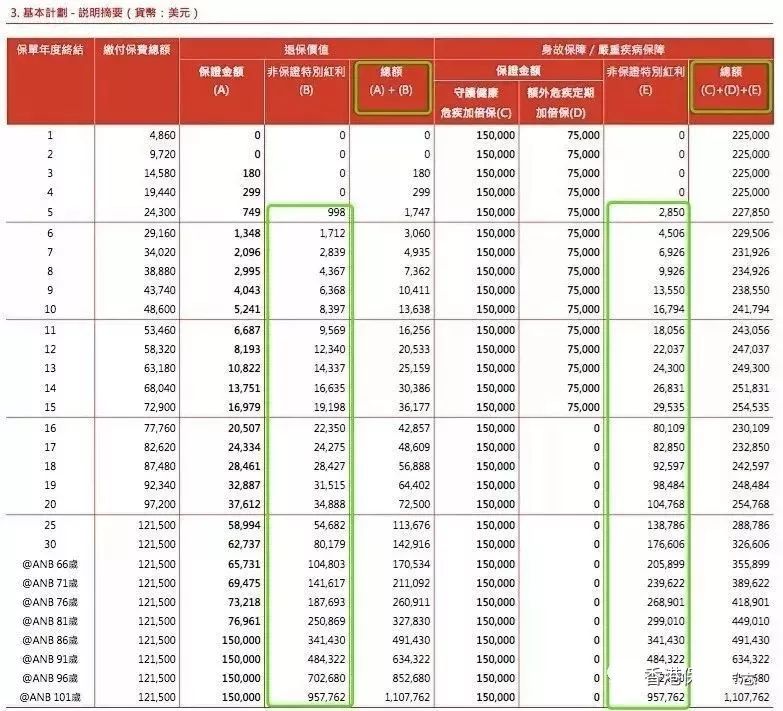
Task: Click guaranteed amount '13,751' in year 14
Action: 245,388
